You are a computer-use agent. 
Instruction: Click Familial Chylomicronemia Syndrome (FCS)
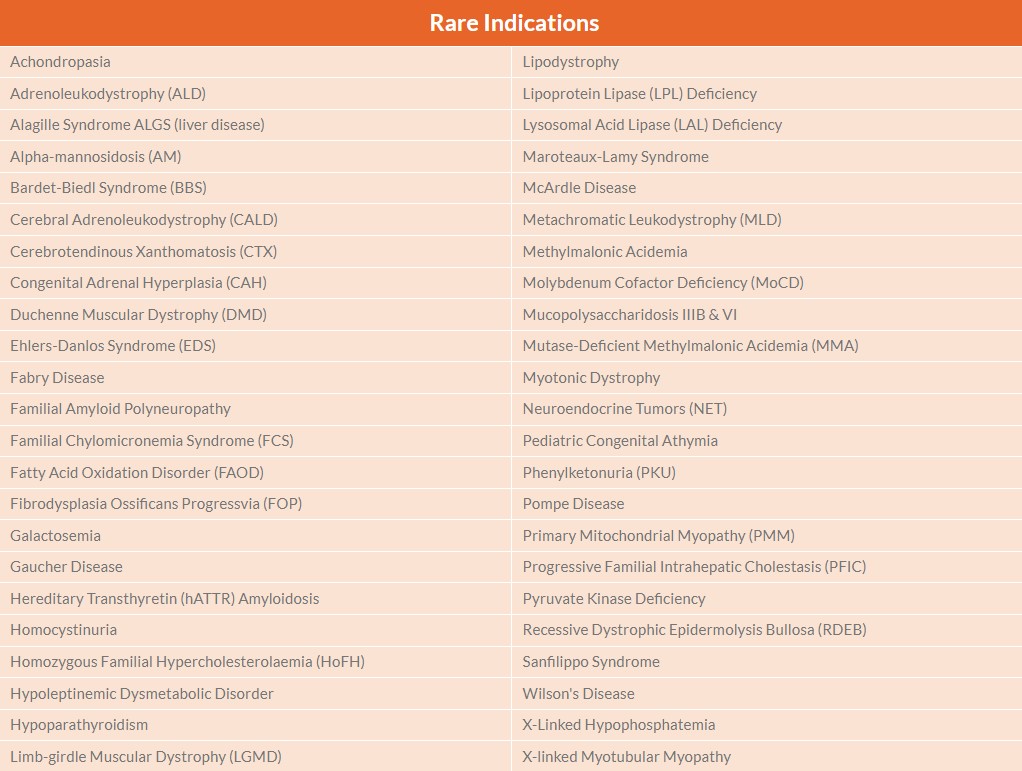pos(152,441)
